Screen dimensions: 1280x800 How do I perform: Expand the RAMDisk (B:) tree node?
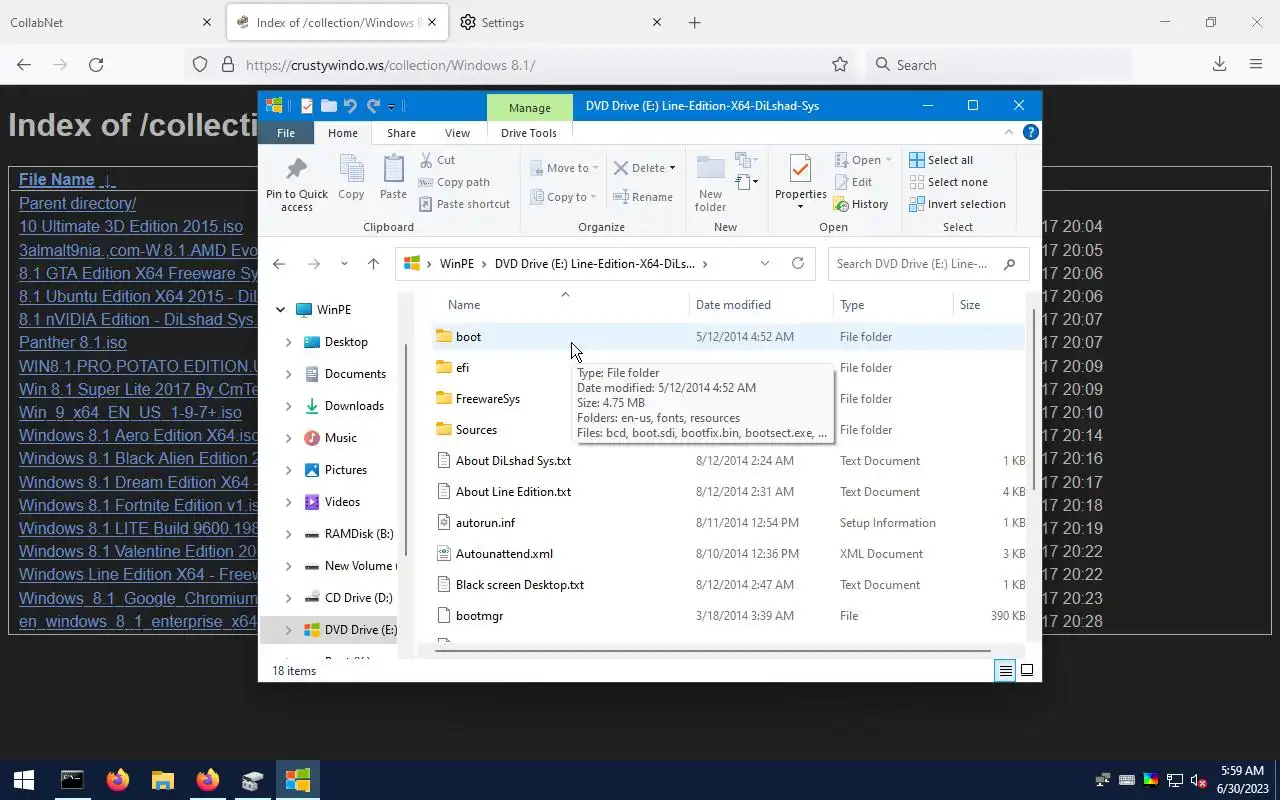[x=289, y=534]
